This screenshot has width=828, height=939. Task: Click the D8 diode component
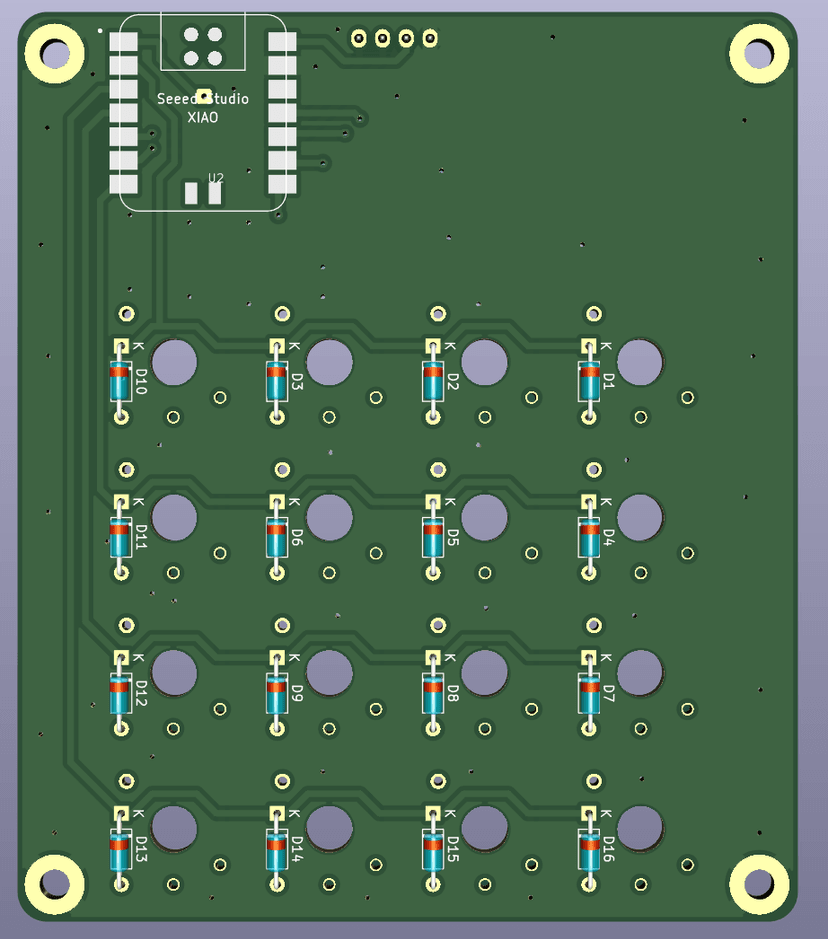coord(433,694)
